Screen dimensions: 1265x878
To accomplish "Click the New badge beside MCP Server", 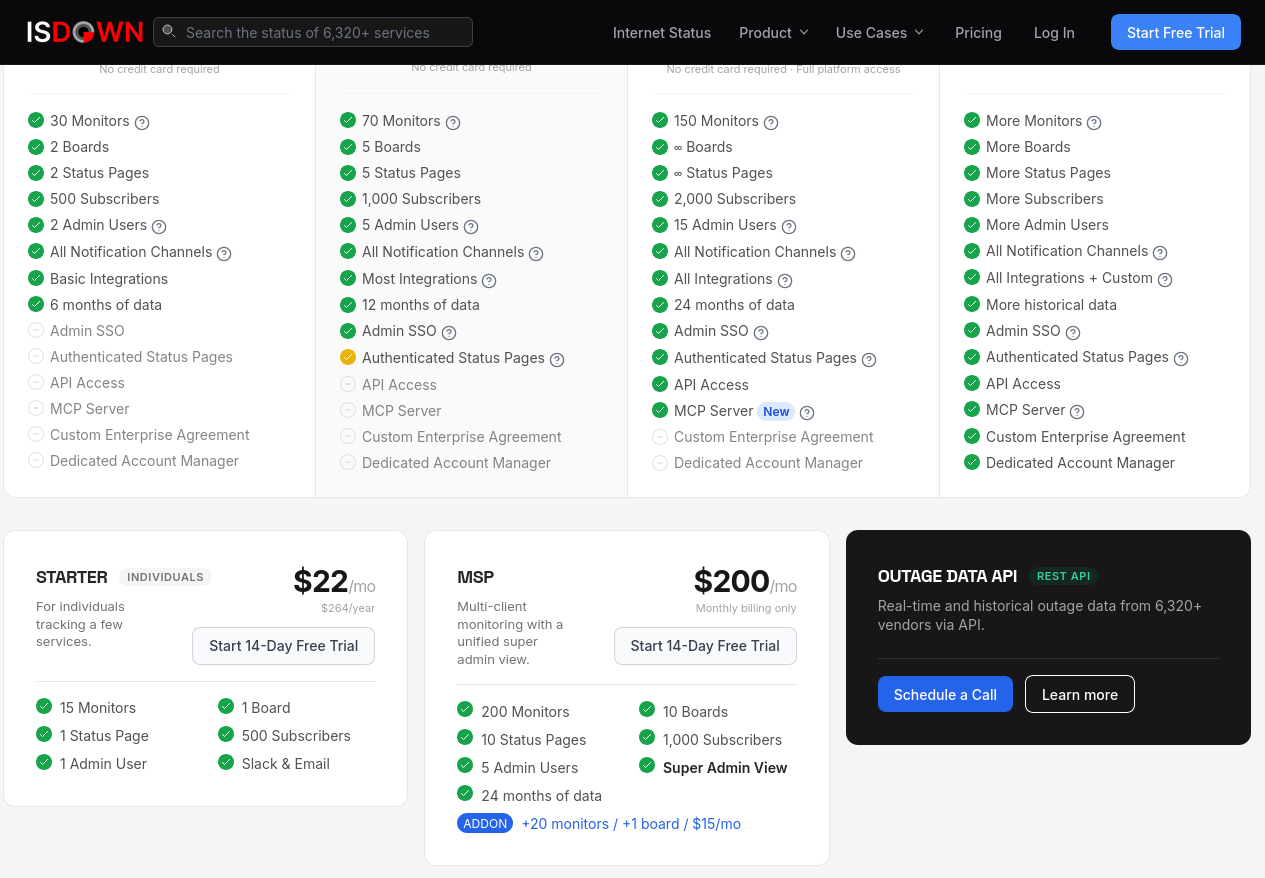I will click(x=776, y=411).
